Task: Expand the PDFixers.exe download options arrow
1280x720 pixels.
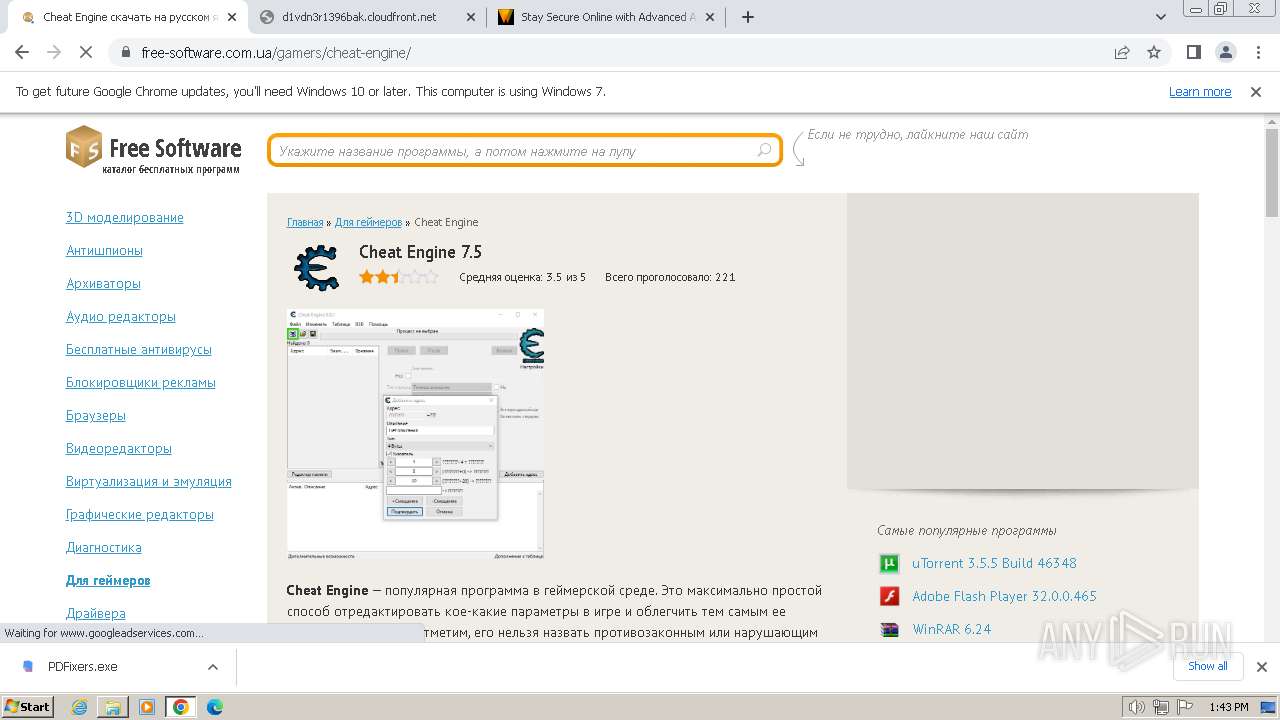Action: coord(212,666)
